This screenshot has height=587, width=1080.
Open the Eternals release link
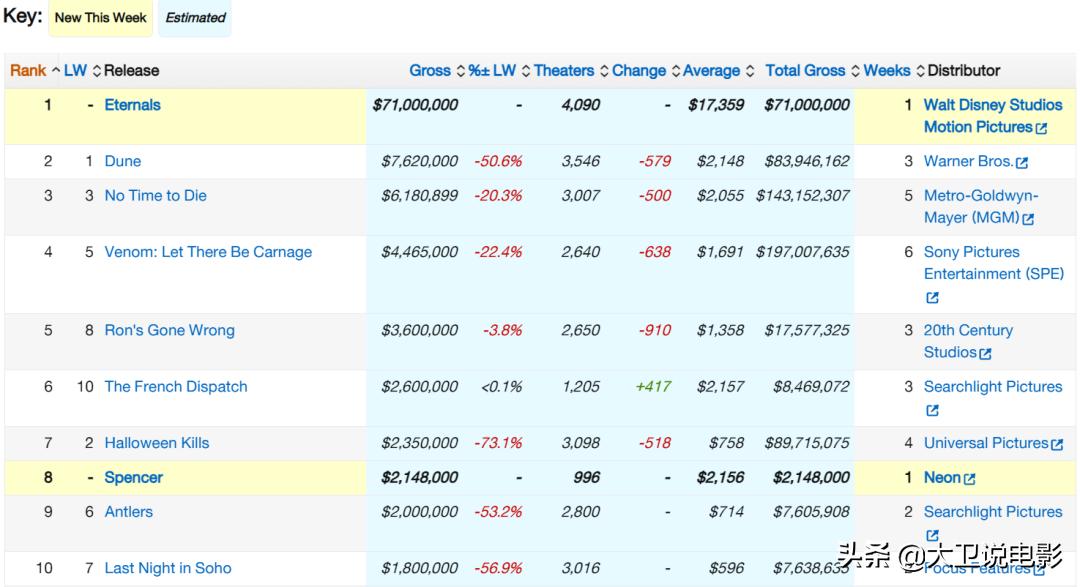(132, 105)
